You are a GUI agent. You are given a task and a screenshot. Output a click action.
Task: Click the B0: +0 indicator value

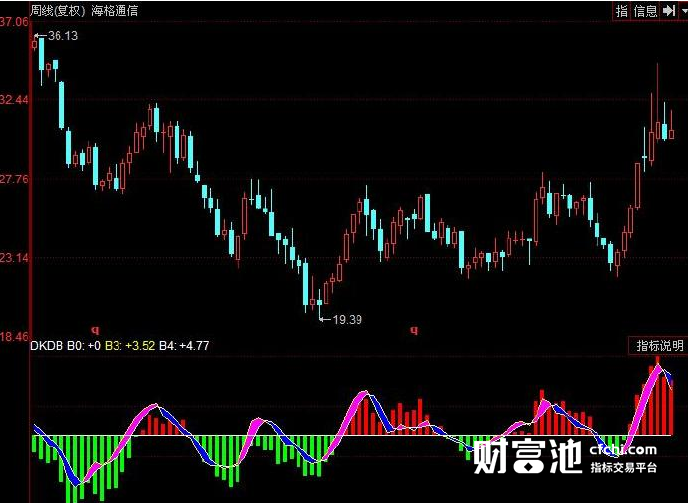coord(84,345)
